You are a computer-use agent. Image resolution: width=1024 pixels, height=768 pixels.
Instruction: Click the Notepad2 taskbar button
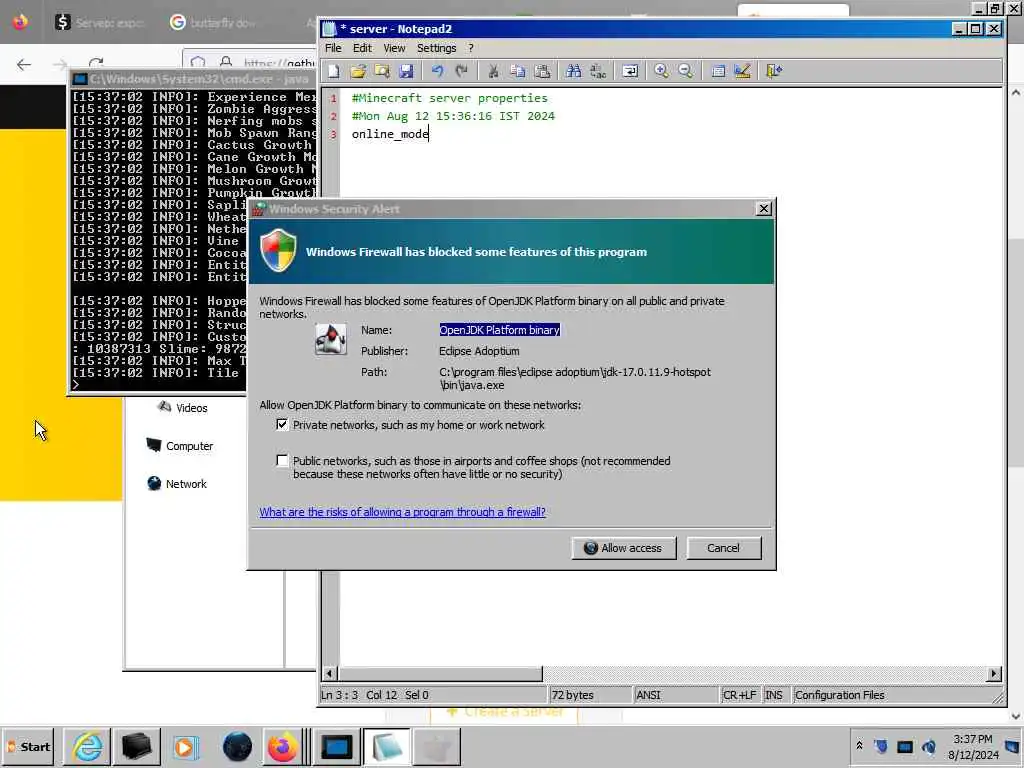[x=387, y=746]
